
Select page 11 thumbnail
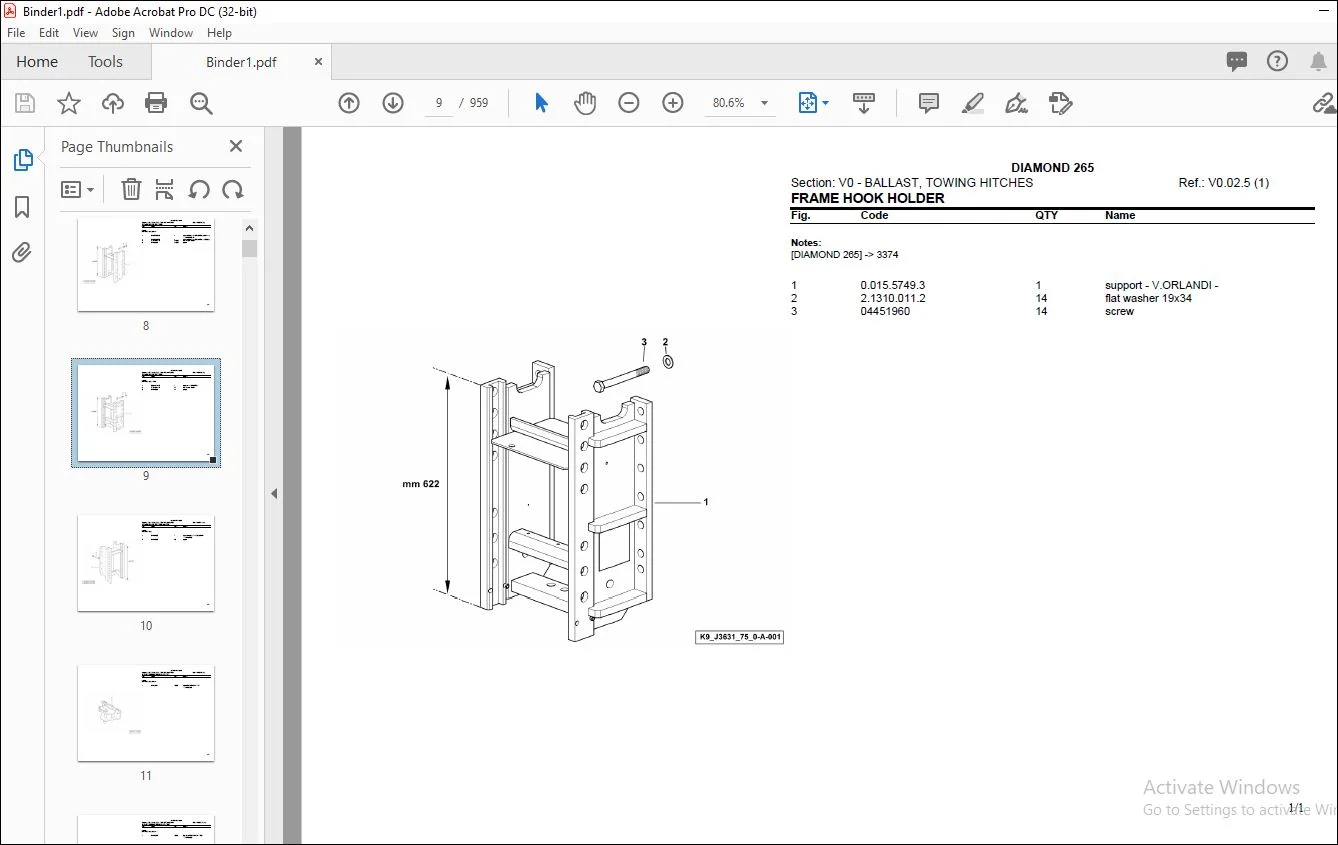click(x=146, y=713)
